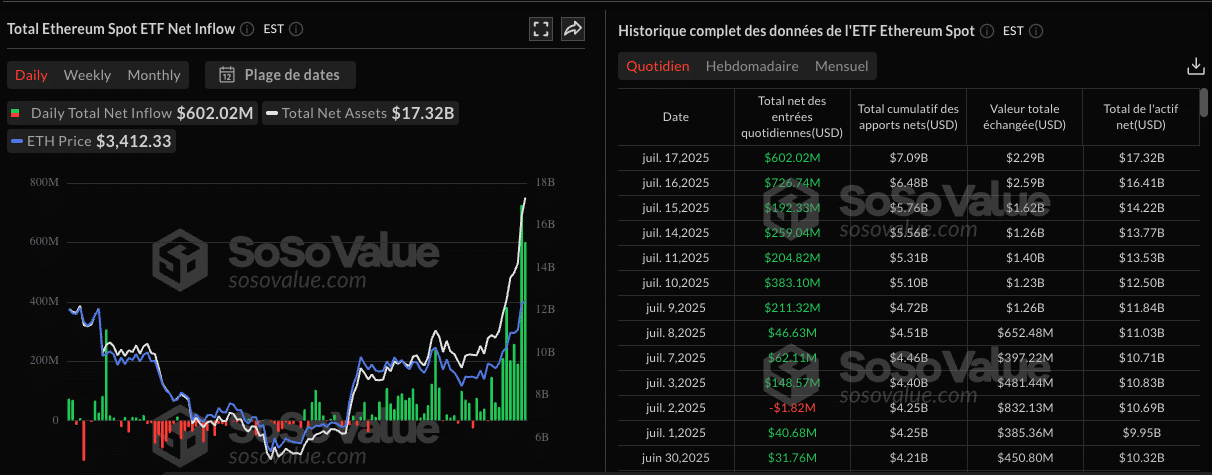Click the $204.82M inflow cell
Viewport: 1212px width, 475px height.
[792, 258]
